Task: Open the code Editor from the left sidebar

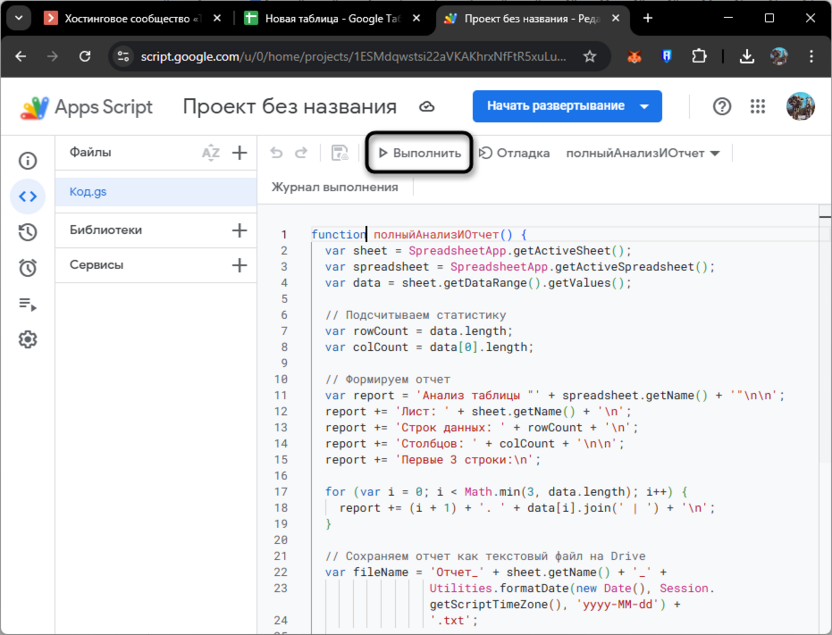Action: tap(28, 196)
